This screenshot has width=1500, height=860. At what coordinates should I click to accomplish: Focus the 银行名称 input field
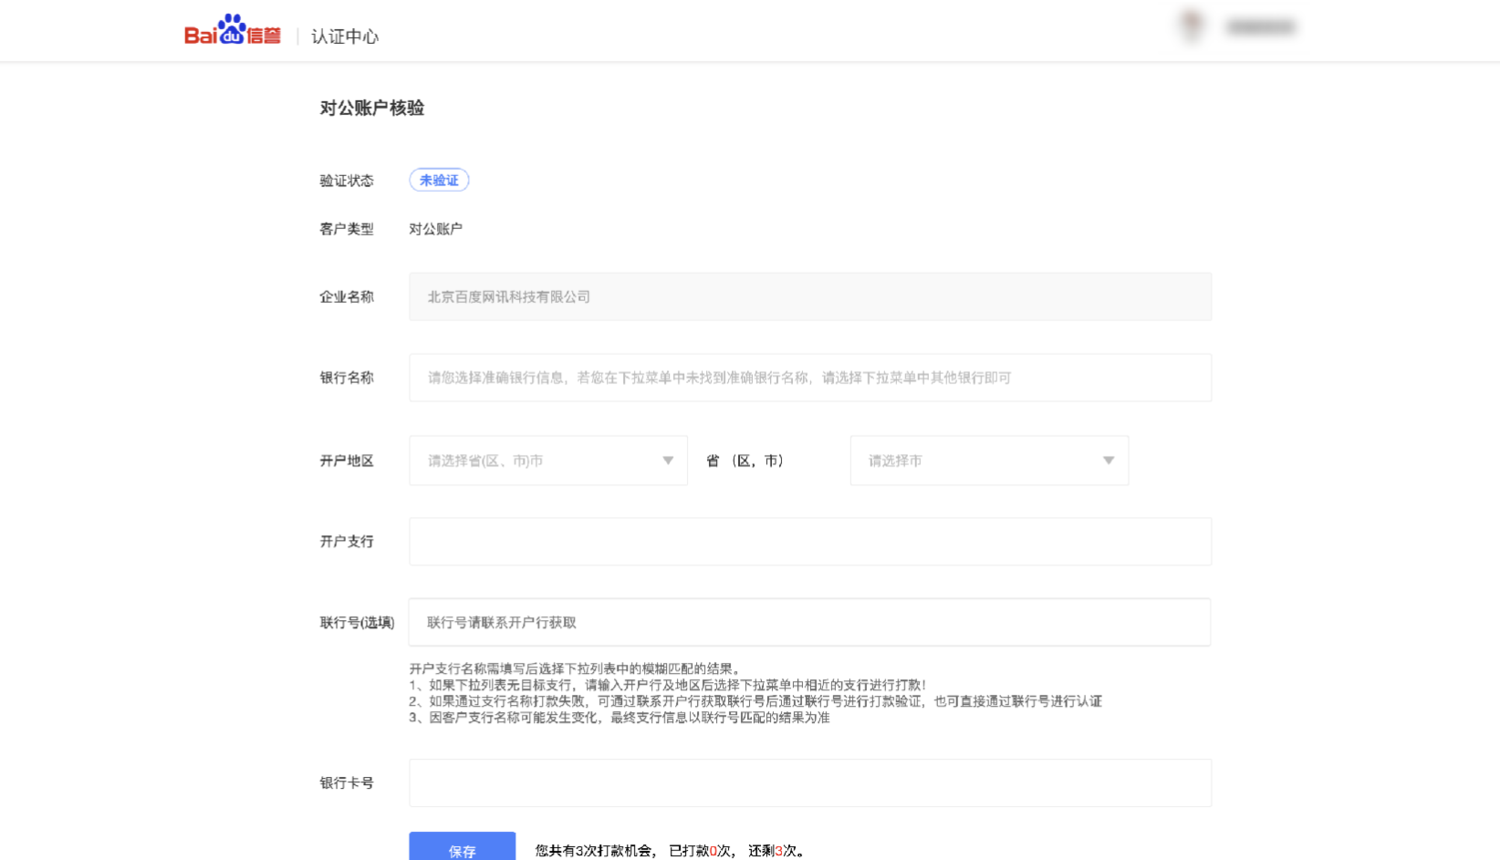(810, 378)
